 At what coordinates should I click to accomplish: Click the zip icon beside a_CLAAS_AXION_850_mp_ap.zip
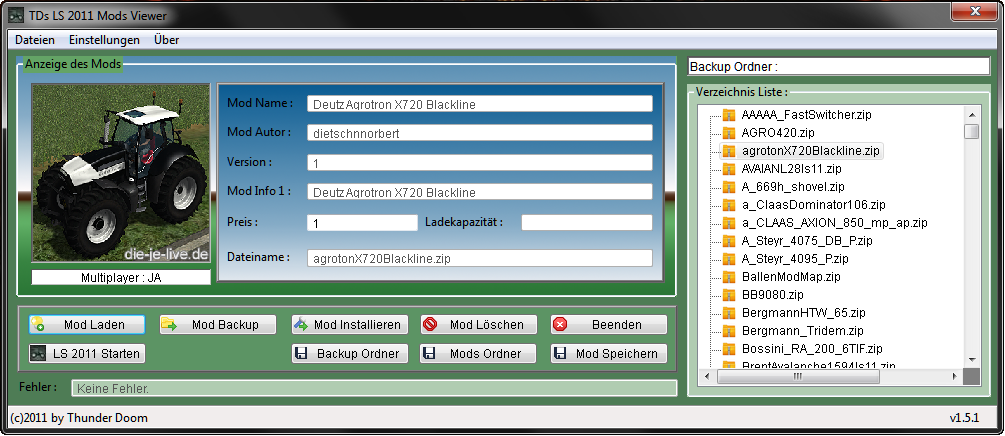click(x=729, y=223)
